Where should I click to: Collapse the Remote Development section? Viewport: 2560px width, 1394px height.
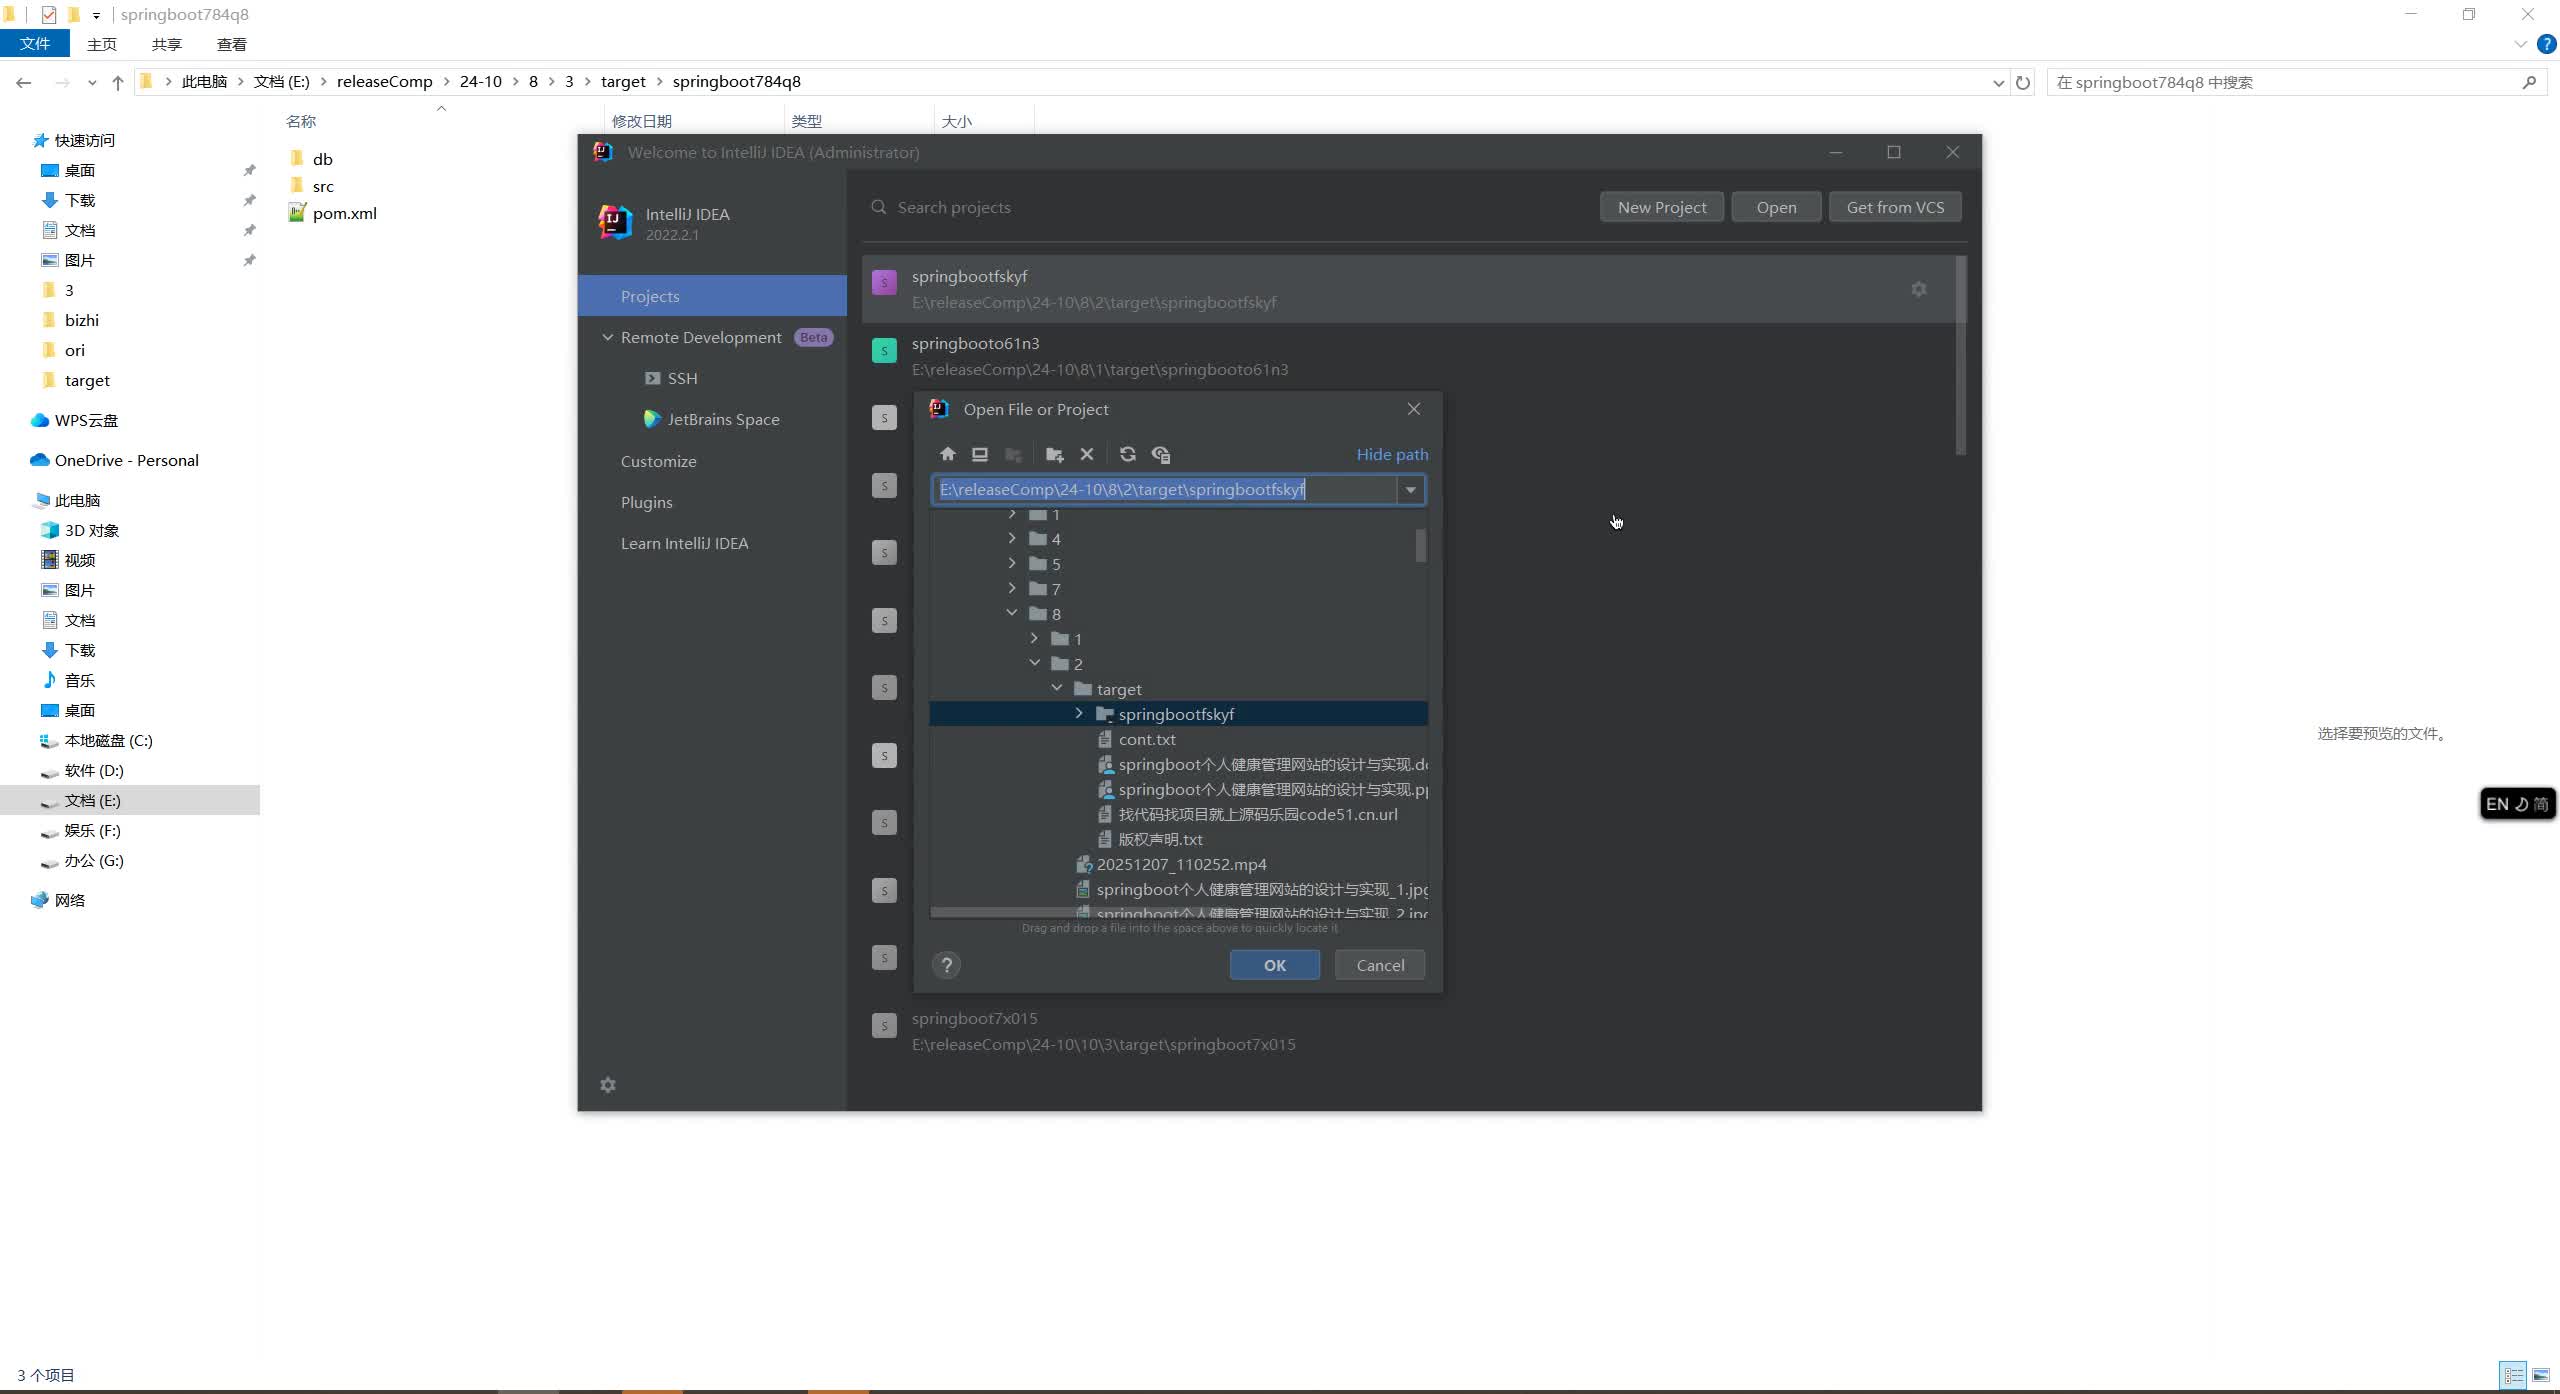coord(608,337)
